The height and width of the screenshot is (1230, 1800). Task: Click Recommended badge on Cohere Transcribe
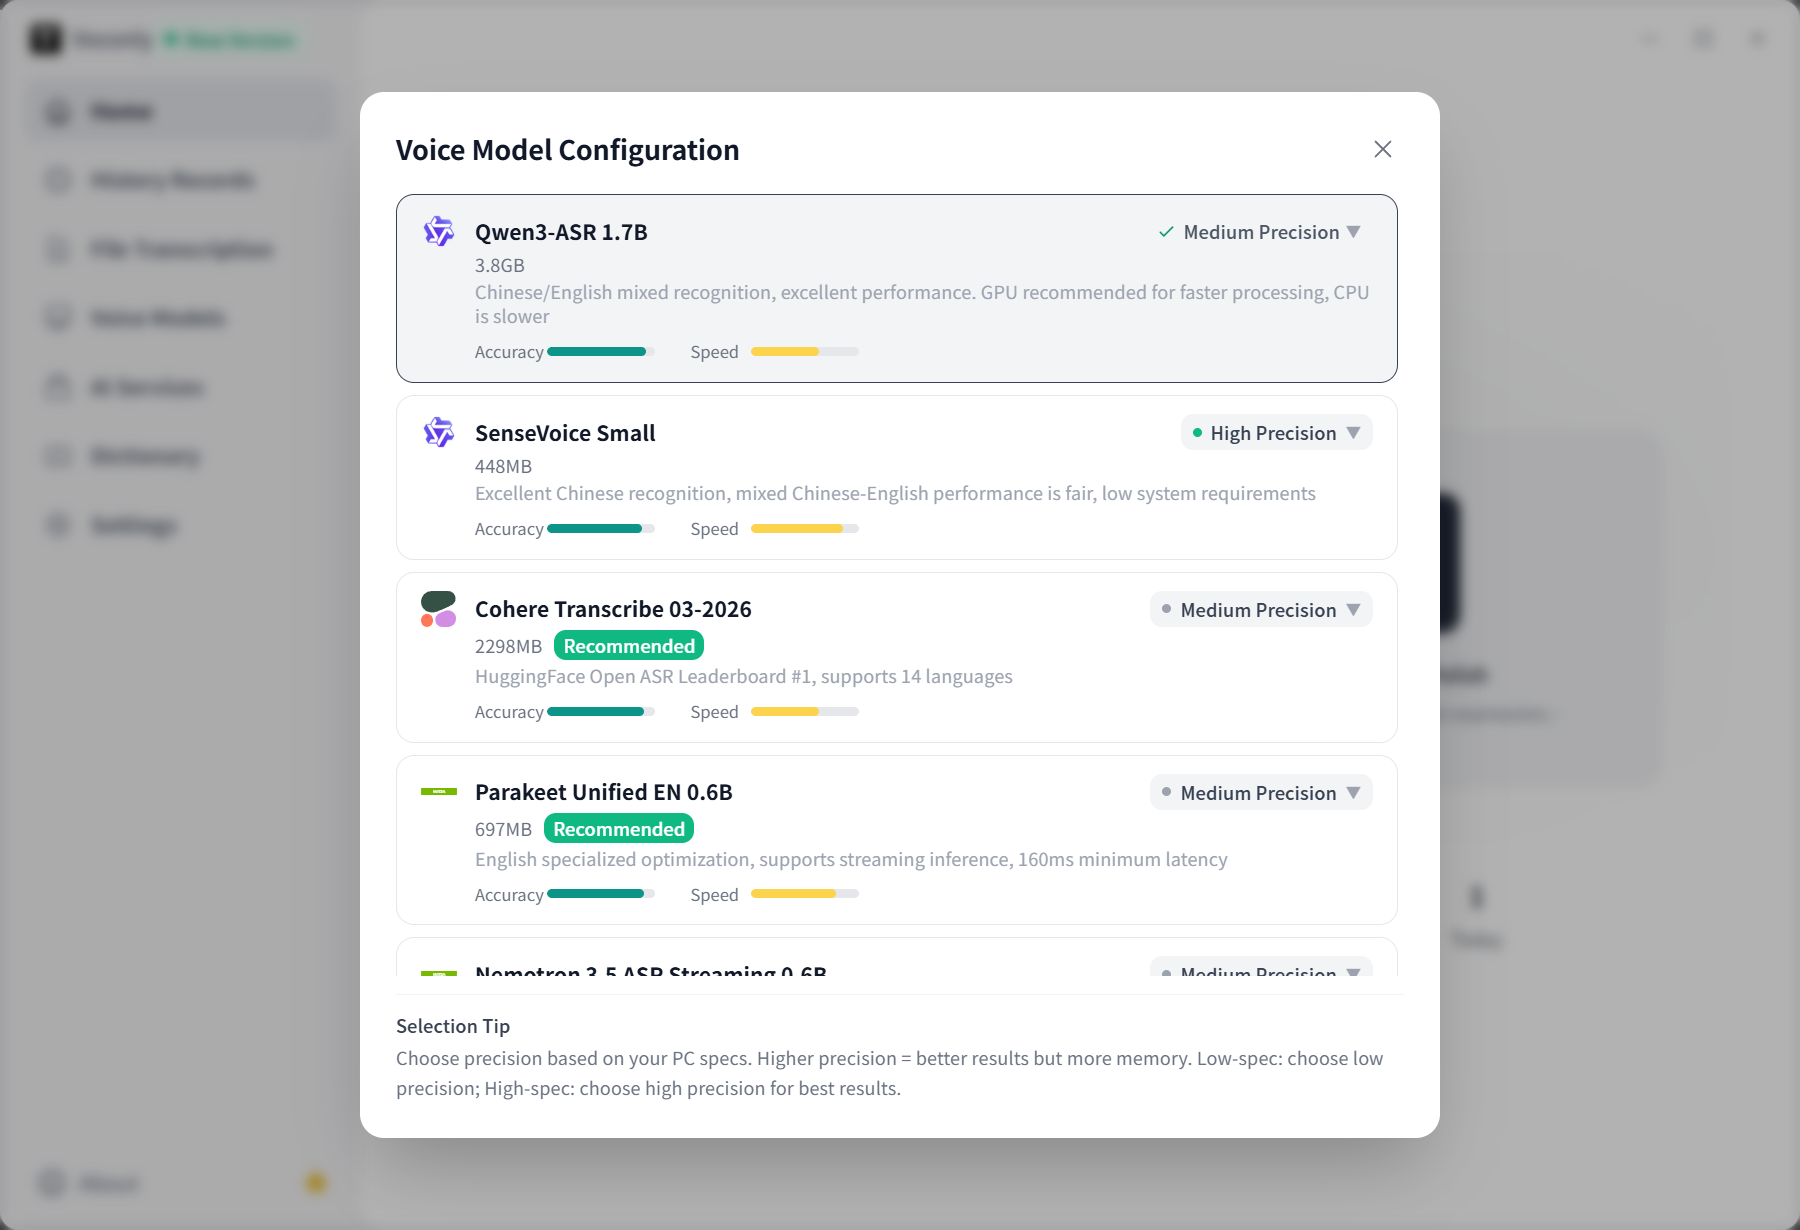pos(629,646)
